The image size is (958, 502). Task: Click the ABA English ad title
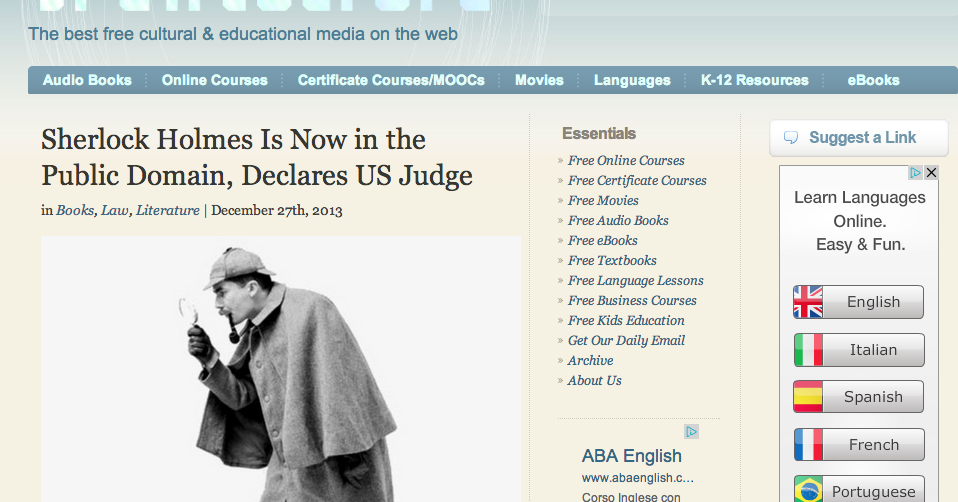[632, 456]
